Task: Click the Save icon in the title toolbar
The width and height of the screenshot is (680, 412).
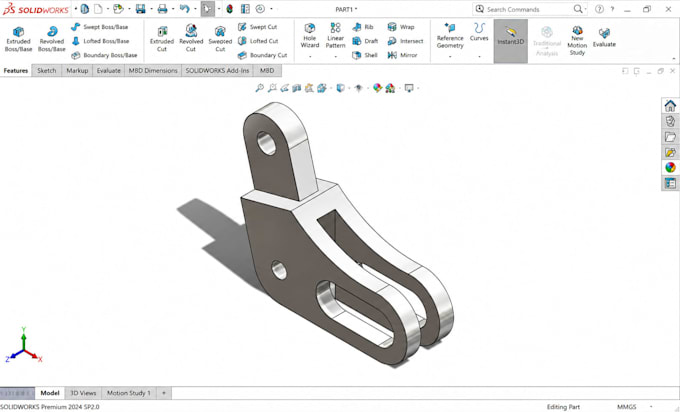Action: pos(140,9)
